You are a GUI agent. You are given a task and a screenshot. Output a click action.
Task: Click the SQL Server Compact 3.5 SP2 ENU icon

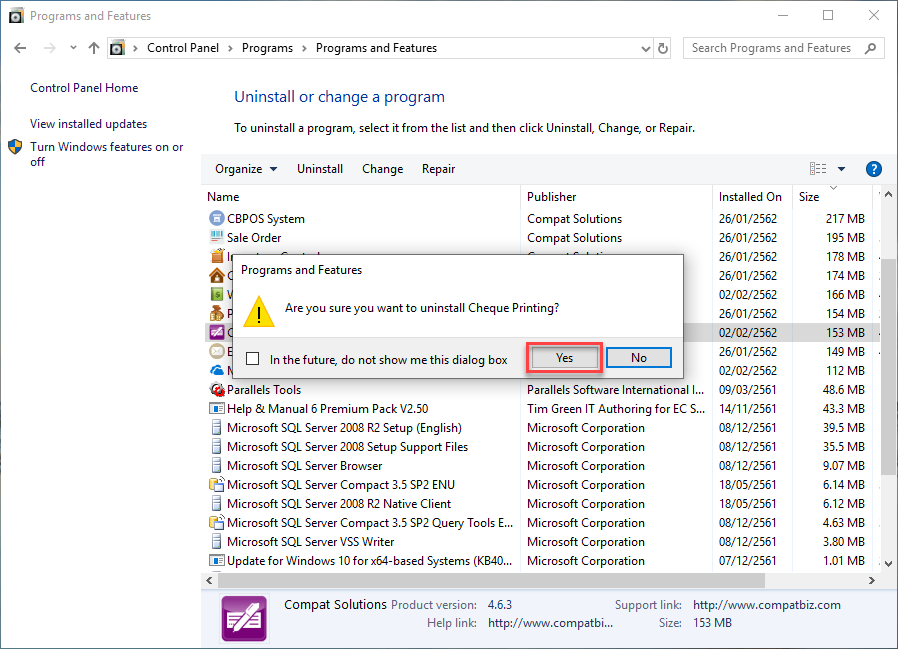(216, 485)
